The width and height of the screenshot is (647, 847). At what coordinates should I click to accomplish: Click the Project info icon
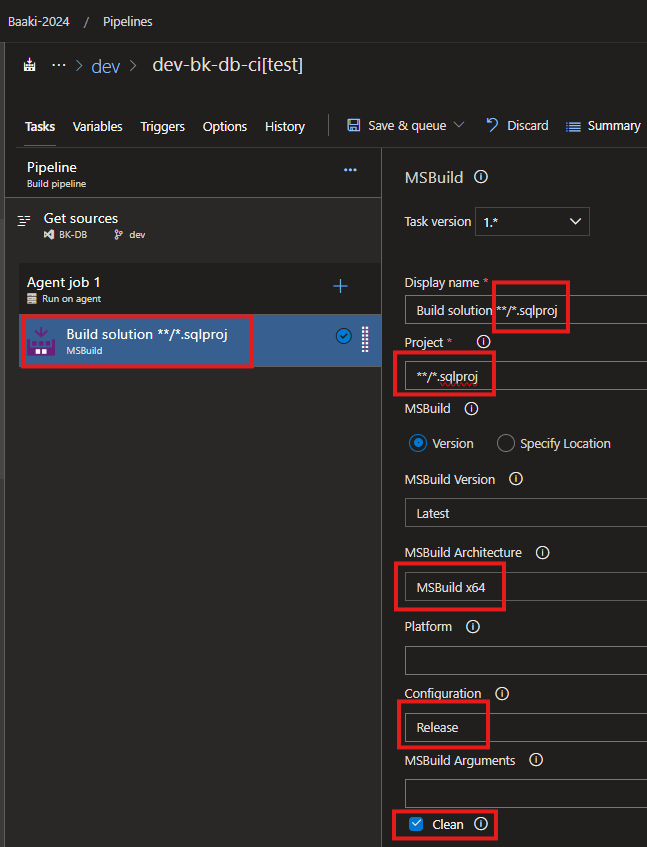[483, 341]
